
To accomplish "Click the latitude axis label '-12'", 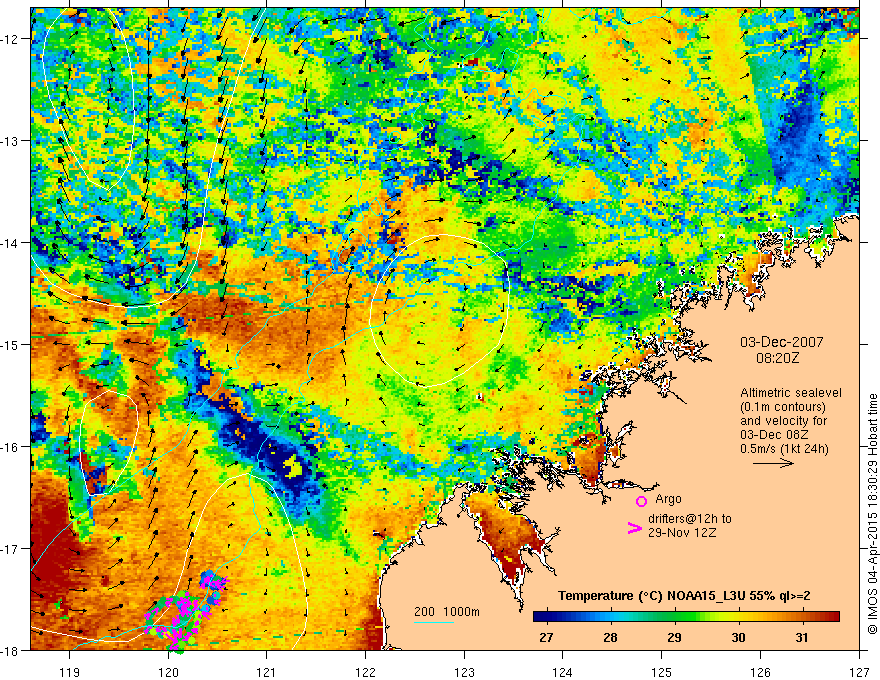I will click(x=11, y=39).
